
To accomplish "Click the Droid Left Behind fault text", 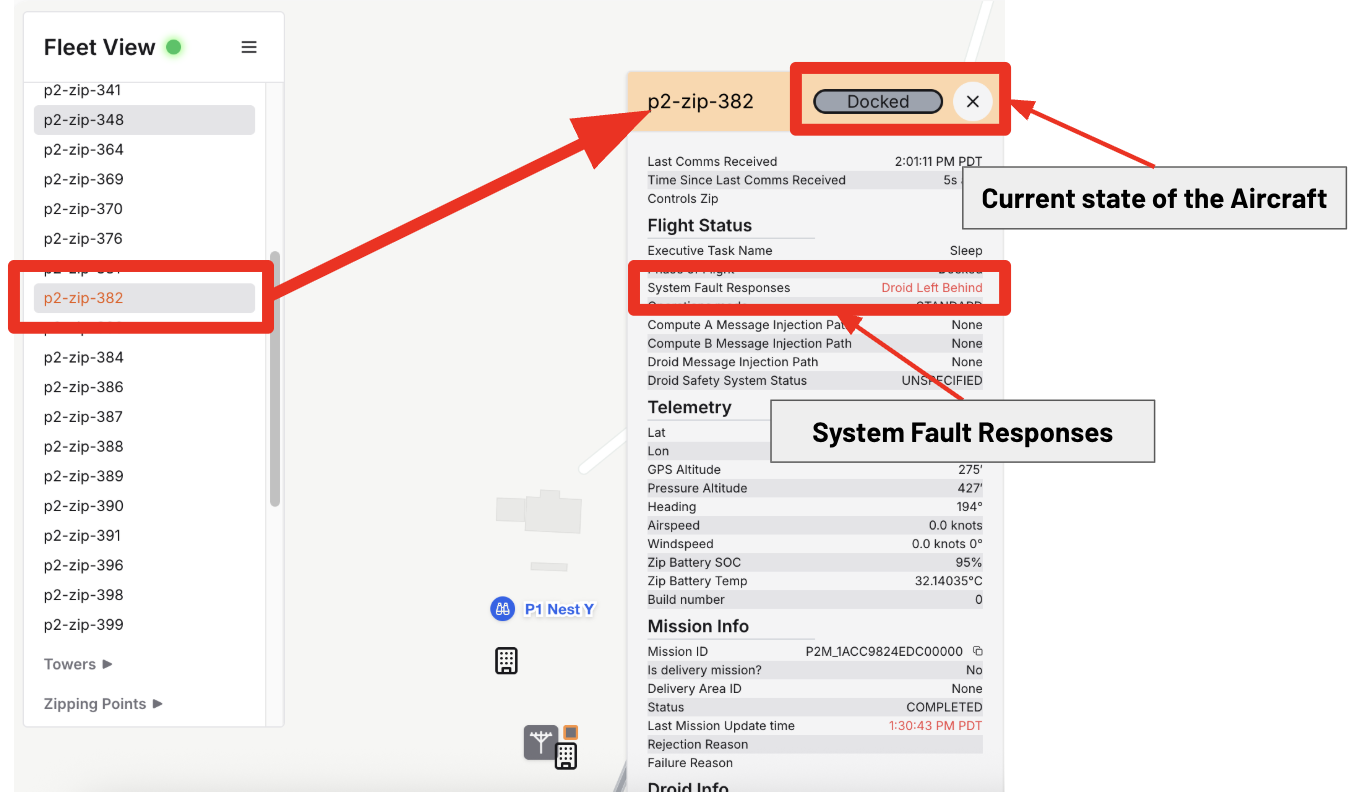I will click(932, 288).
